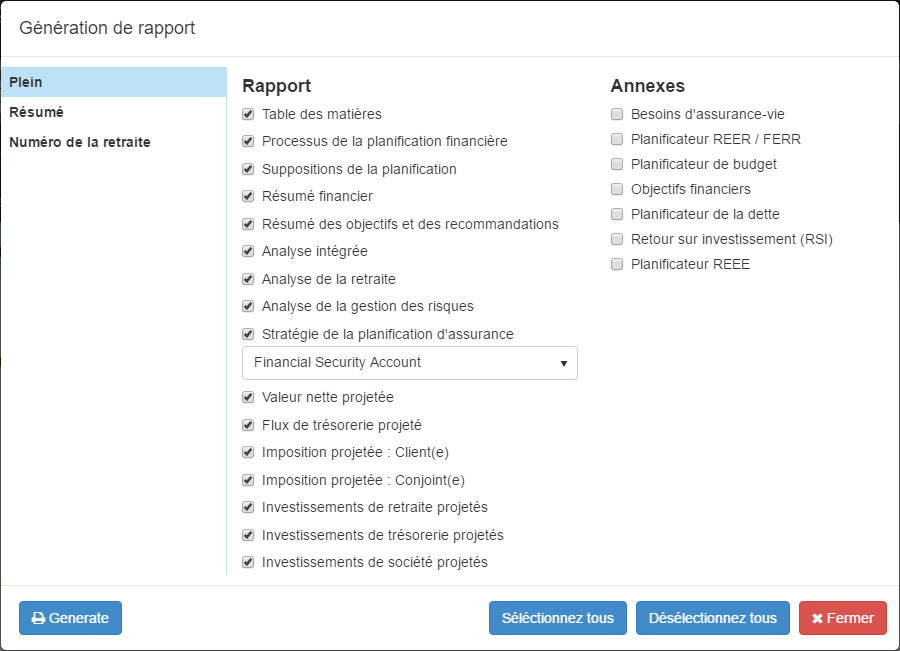Click the Generate button with printer icon

[70, 618]
